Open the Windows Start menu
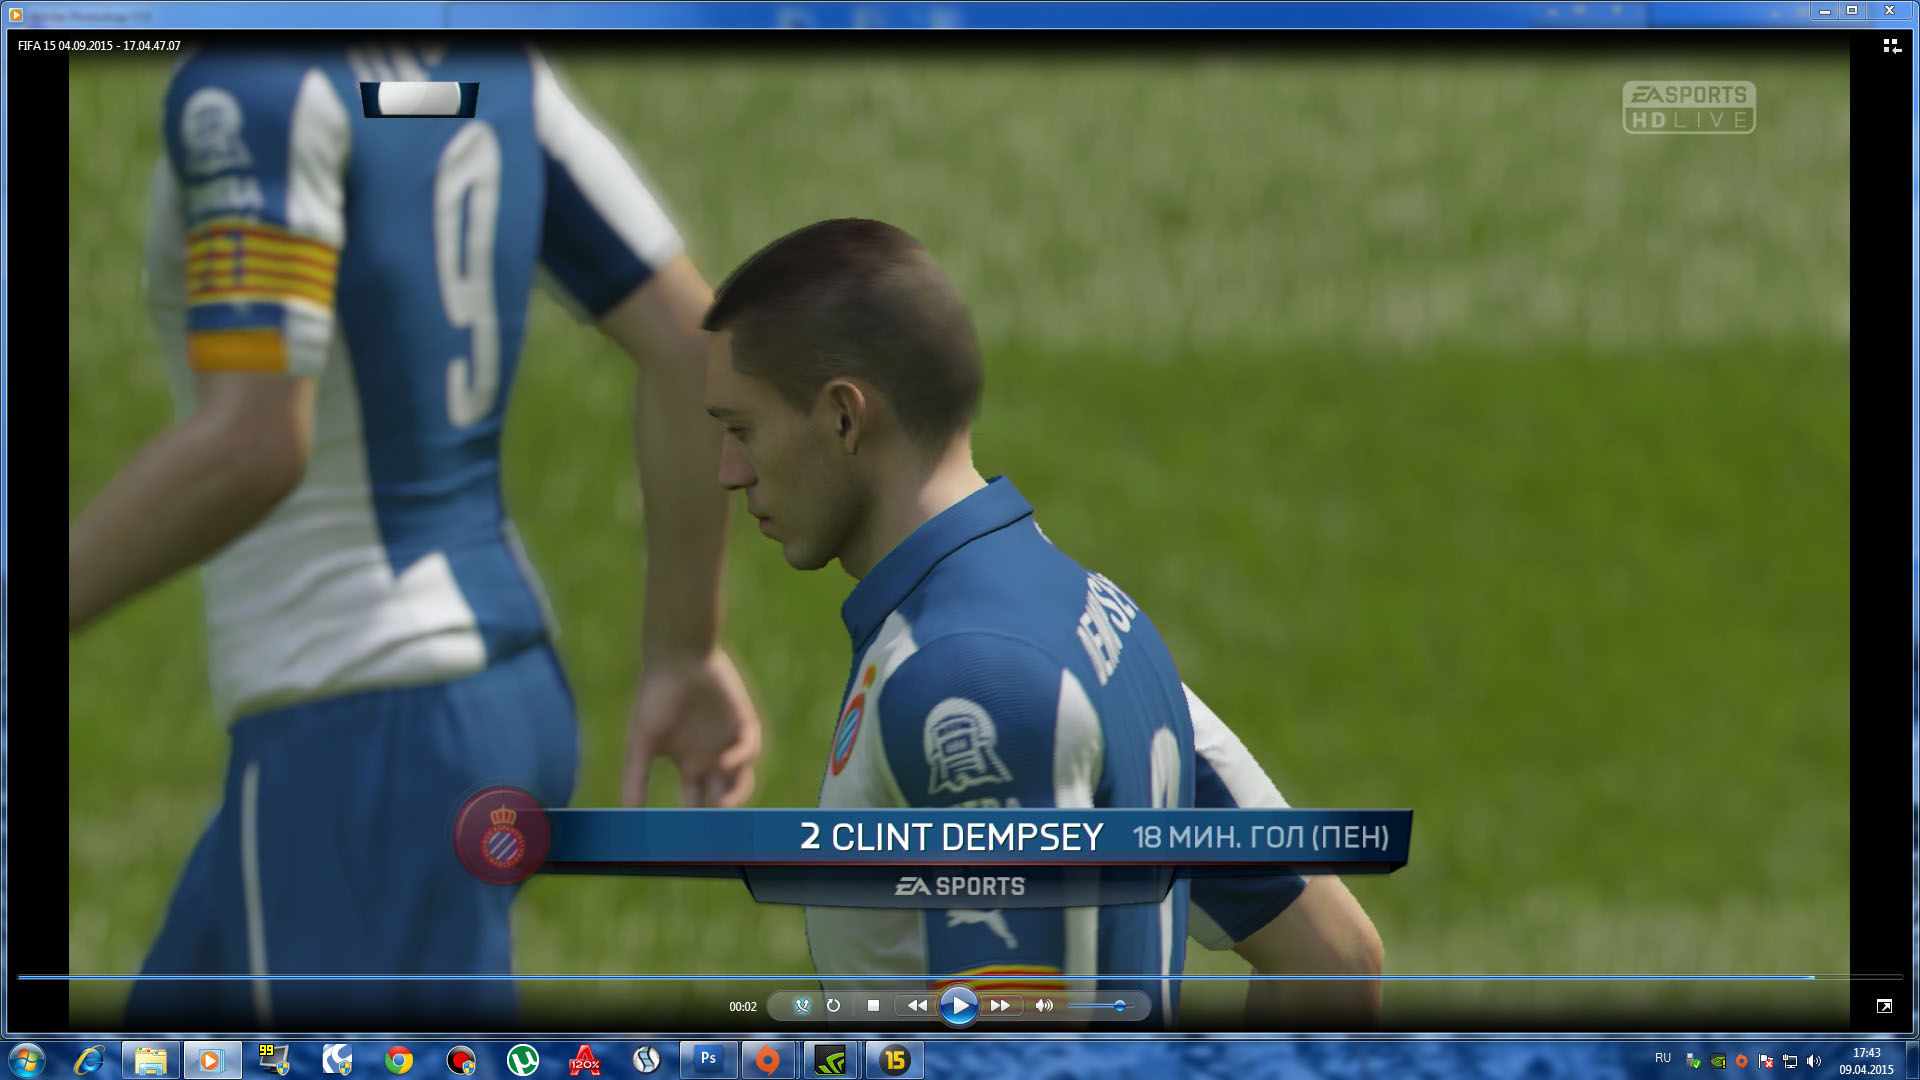This screenshot has width=1920, height=1080. click(27, 1060)
